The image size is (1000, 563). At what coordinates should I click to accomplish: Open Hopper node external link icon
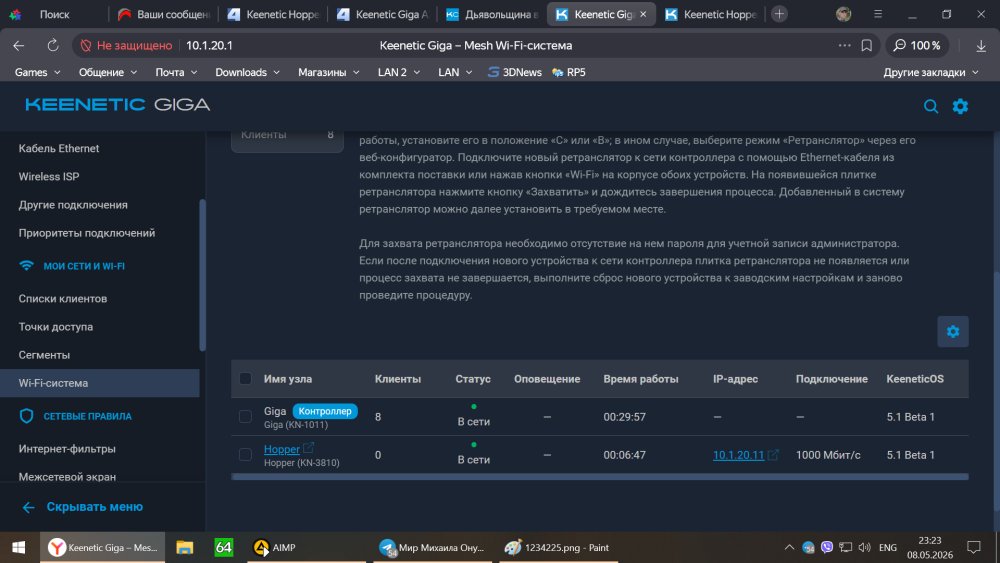(x=309, y=448)
